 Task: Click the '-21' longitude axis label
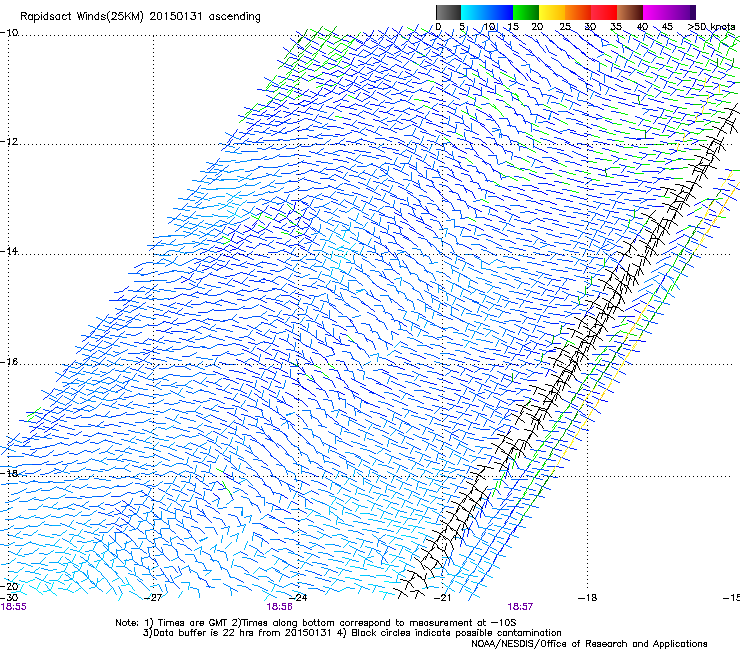(x=442, y=598)
